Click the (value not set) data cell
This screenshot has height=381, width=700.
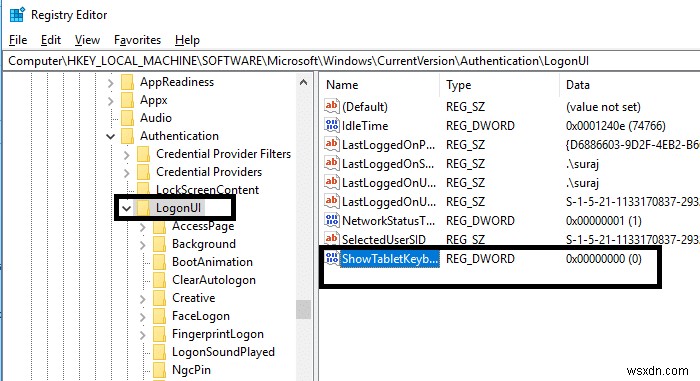coord(603,107)
